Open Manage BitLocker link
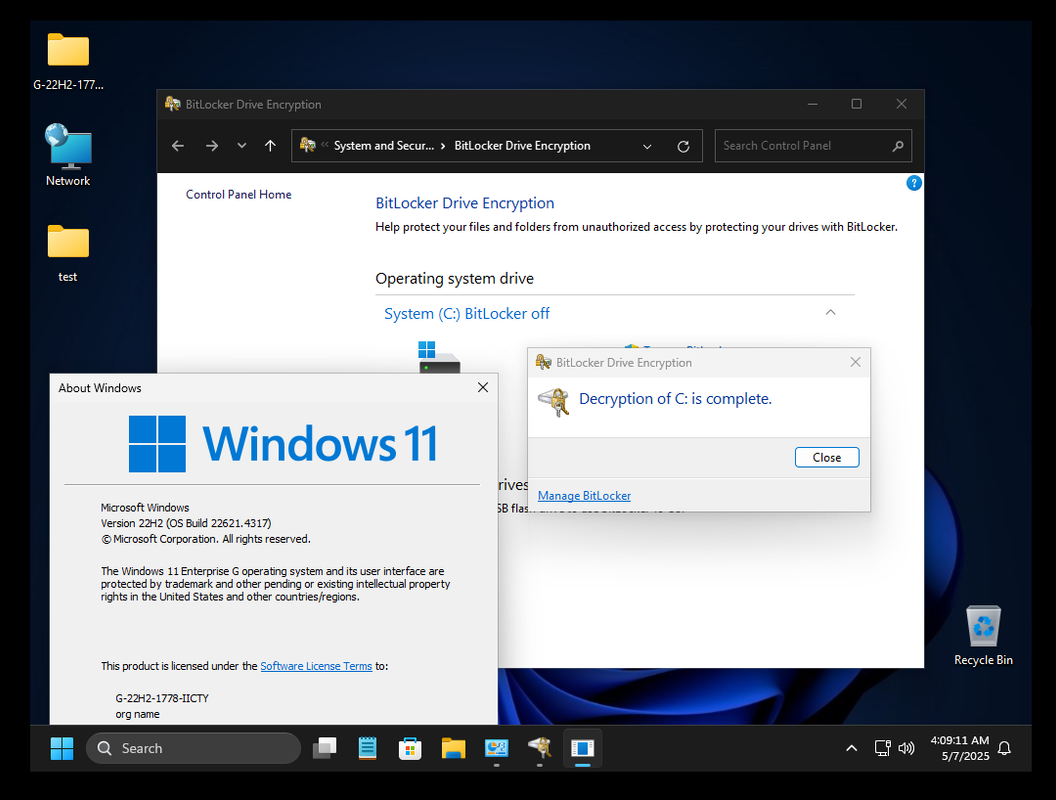 point(584,496)
